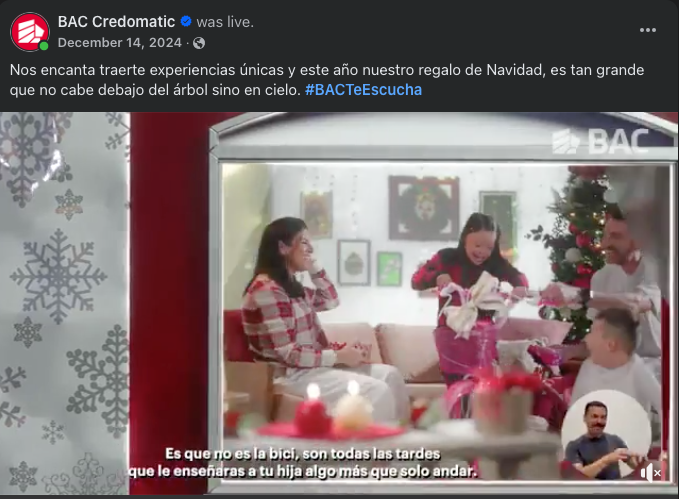Click the wreath picture on the wall
Screen dimensions: 679x499
coord(424,207)
